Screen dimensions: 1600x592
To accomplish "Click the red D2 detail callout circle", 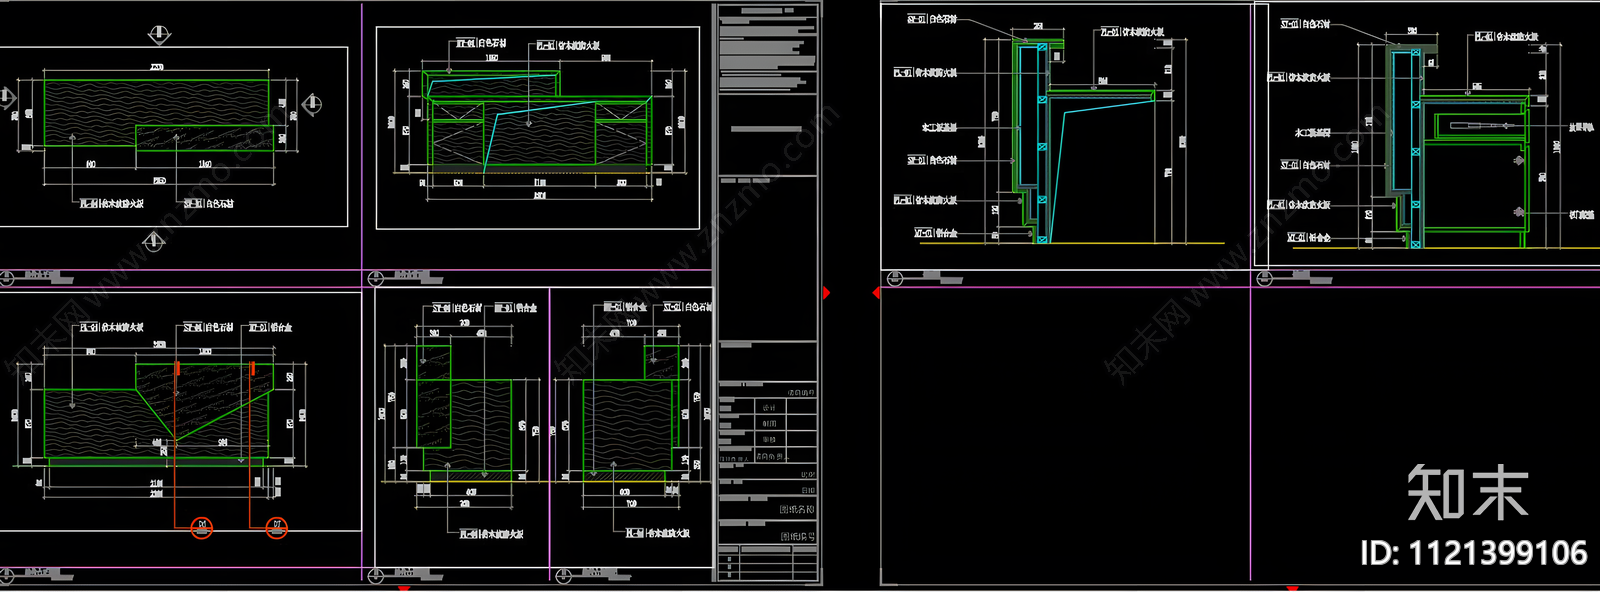I will click(x=277, y=527).
